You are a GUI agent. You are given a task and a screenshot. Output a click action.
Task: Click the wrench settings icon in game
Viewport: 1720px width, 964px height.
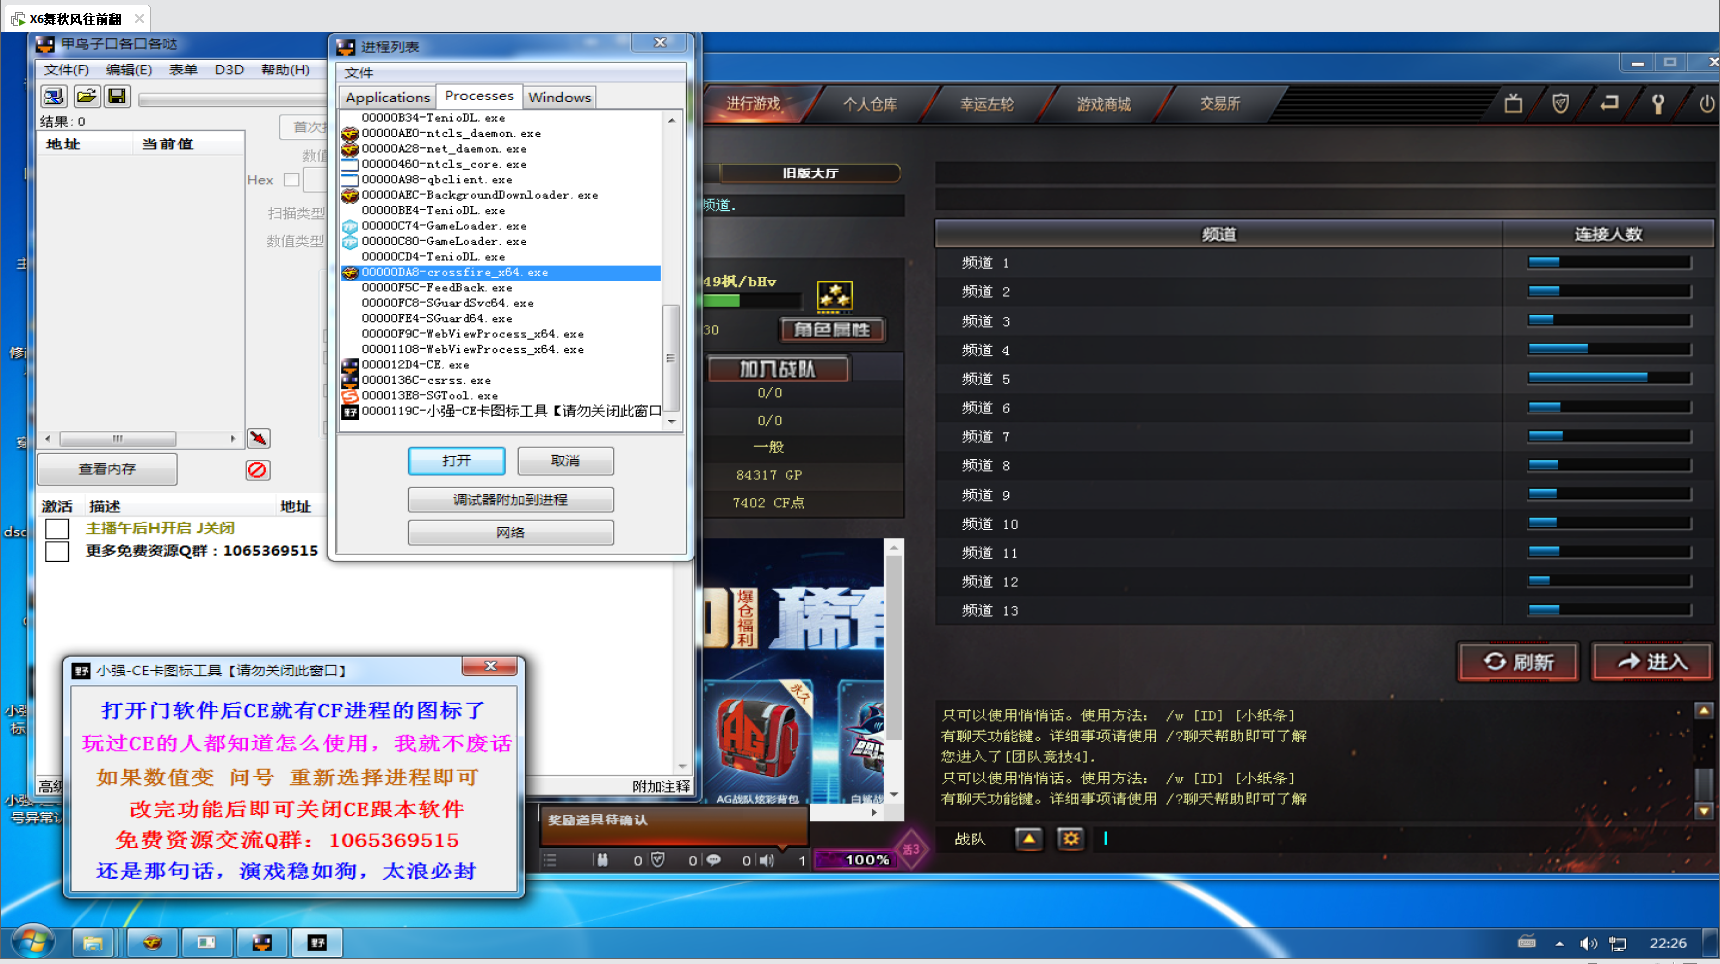(1657, 104)
